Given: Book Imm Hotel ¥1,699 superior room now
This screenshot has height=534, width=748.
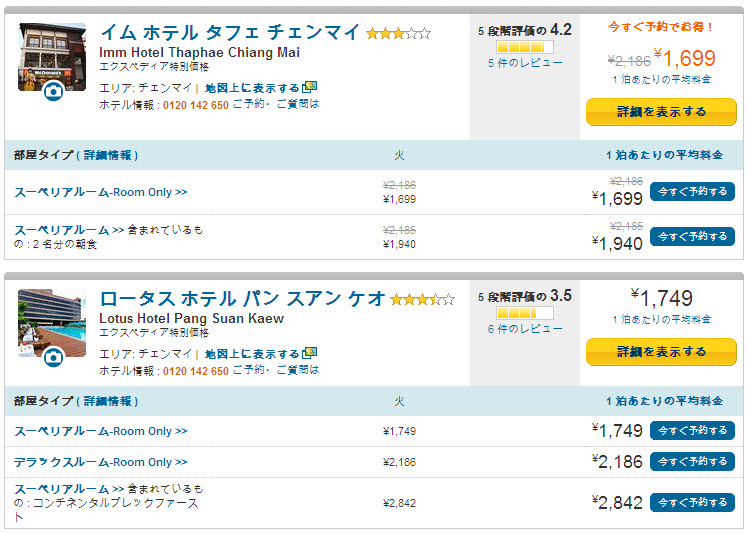Looking at the screenshot, I should [692, 191].
